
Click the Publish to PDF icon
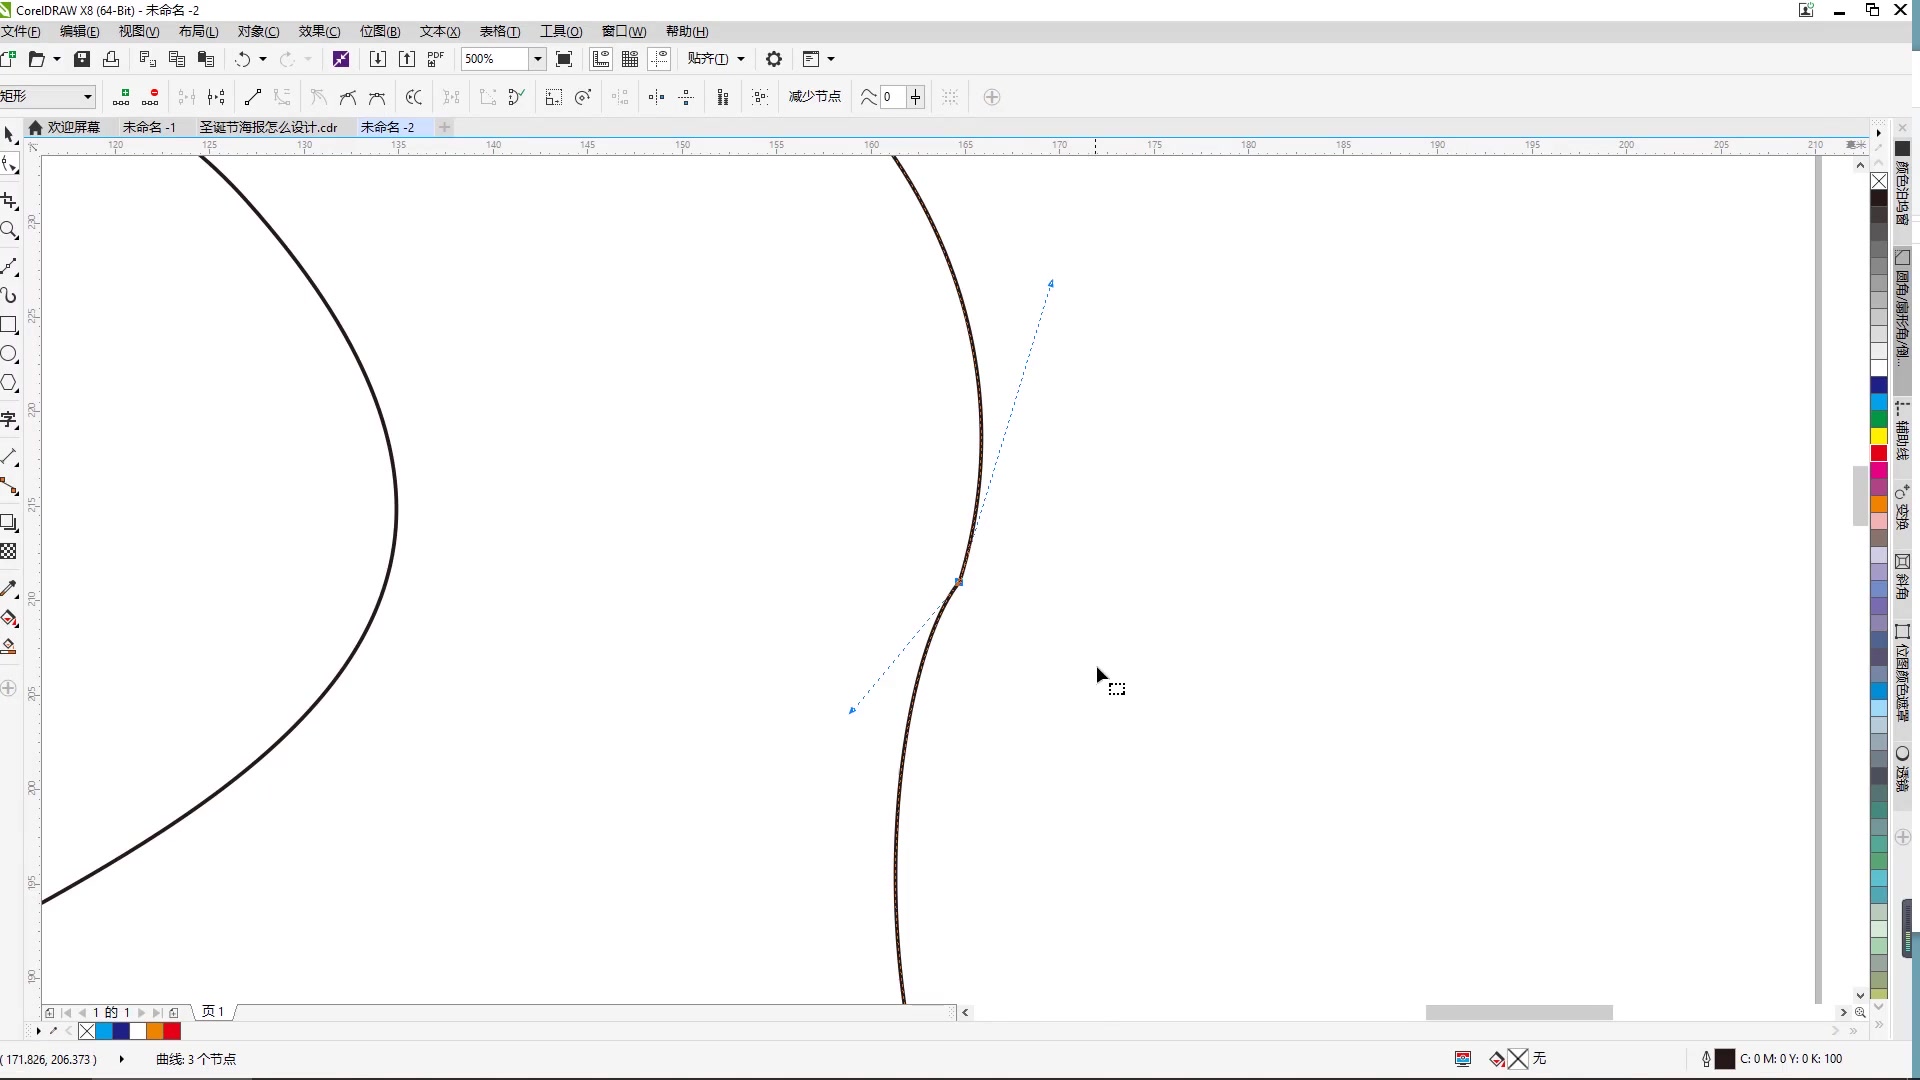(x=435, y=59)
